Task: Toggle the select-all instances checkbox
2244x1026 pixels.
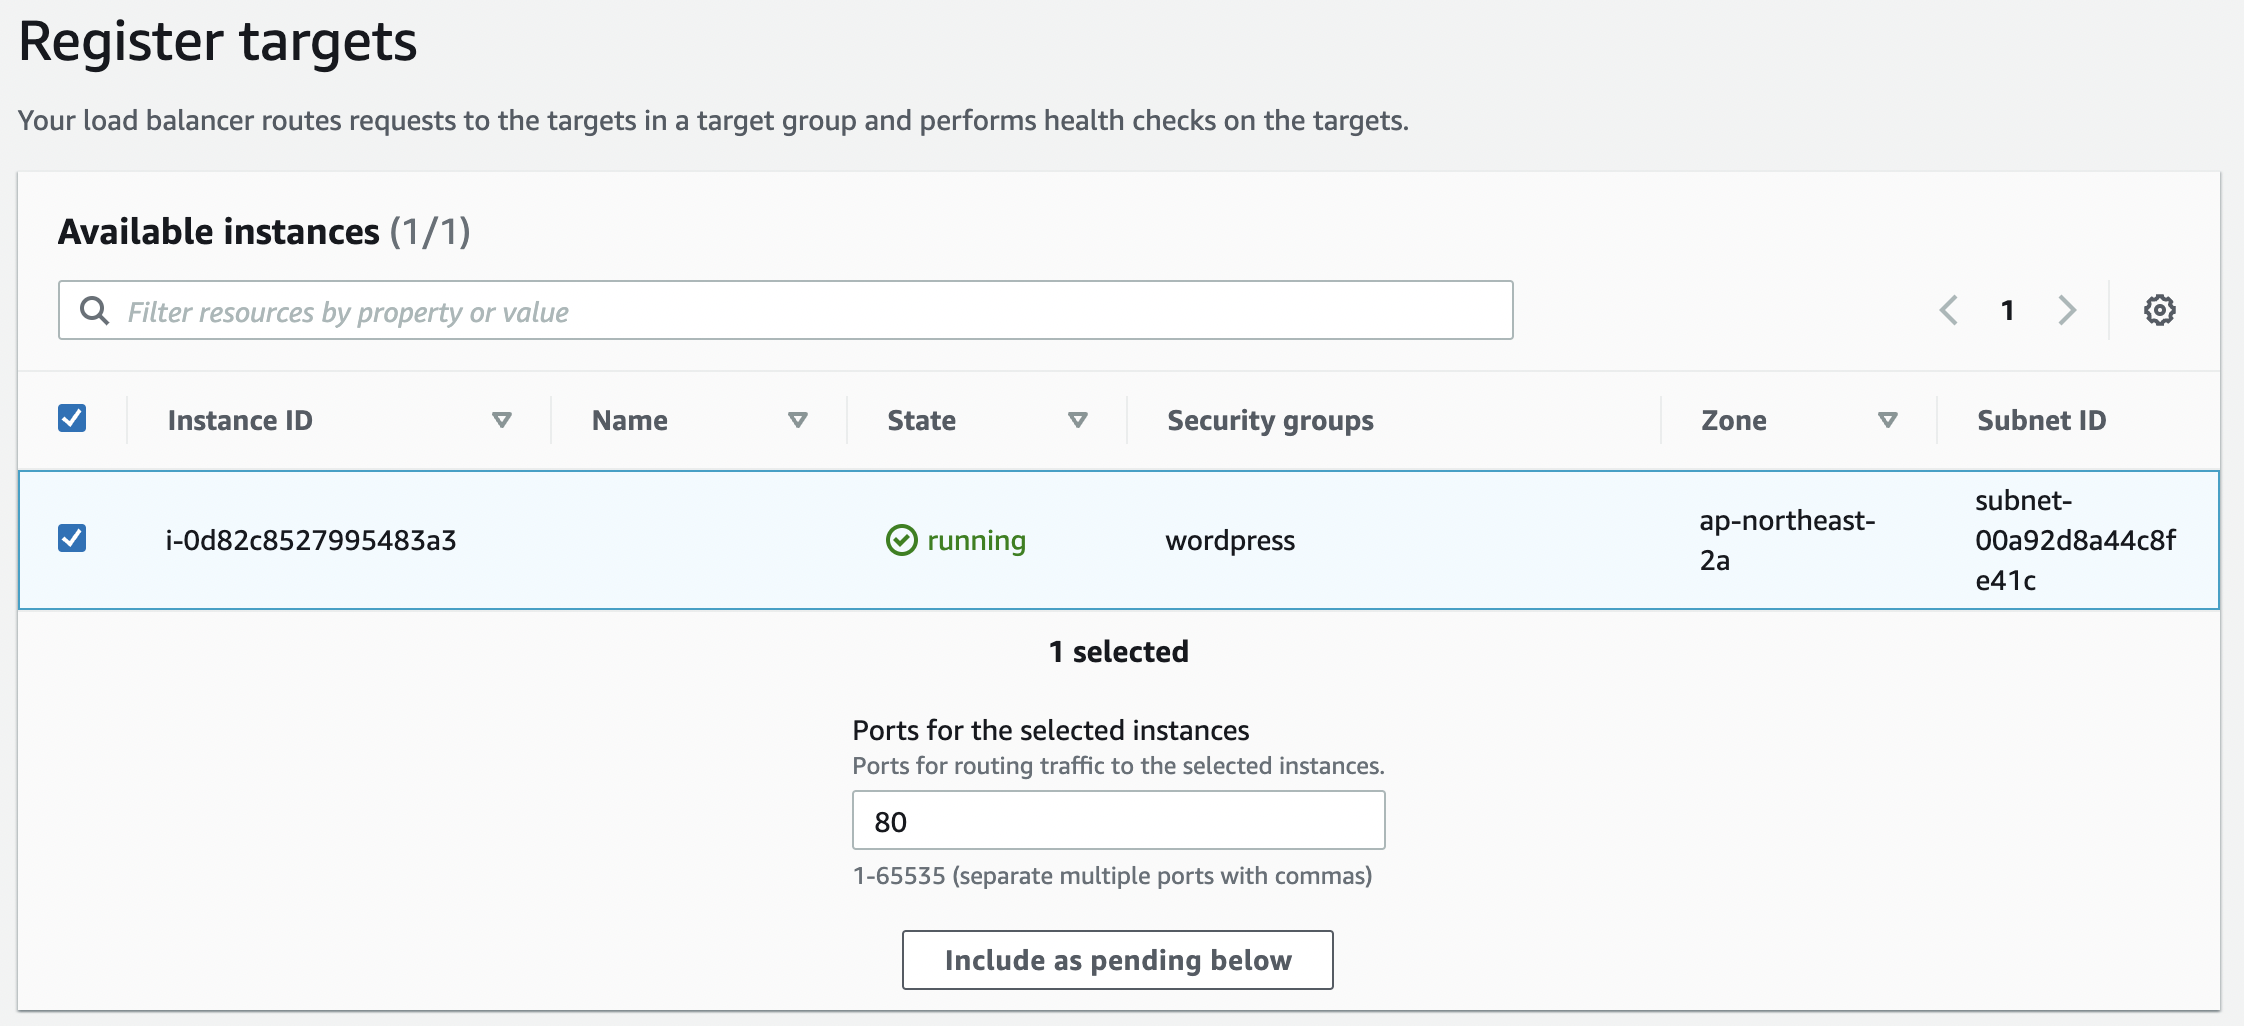Action: click(x=72, y=418)
